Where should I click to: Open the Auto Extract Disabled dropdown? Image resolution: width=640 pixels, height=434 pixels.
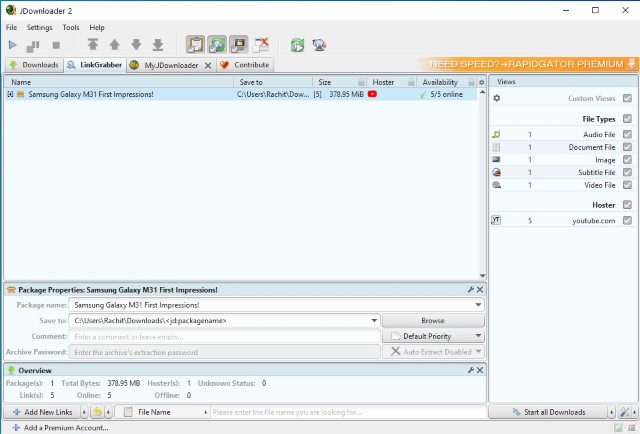click(433, 352)
